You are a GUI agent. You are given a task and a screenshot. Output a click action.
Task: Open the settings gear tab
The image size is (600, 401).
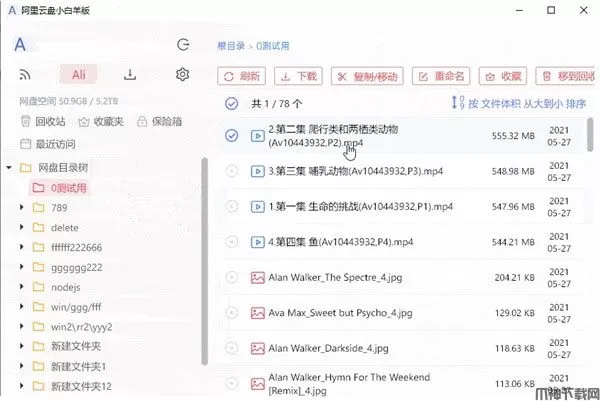183,74
